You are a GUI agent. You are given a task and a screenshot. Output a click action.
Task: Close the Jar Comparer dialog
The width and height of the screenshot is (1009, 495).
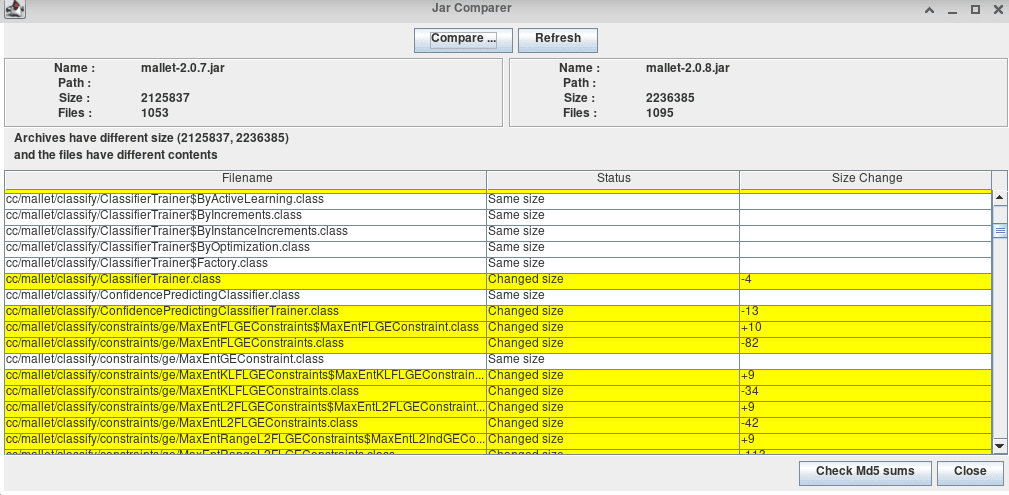[970, 472]
